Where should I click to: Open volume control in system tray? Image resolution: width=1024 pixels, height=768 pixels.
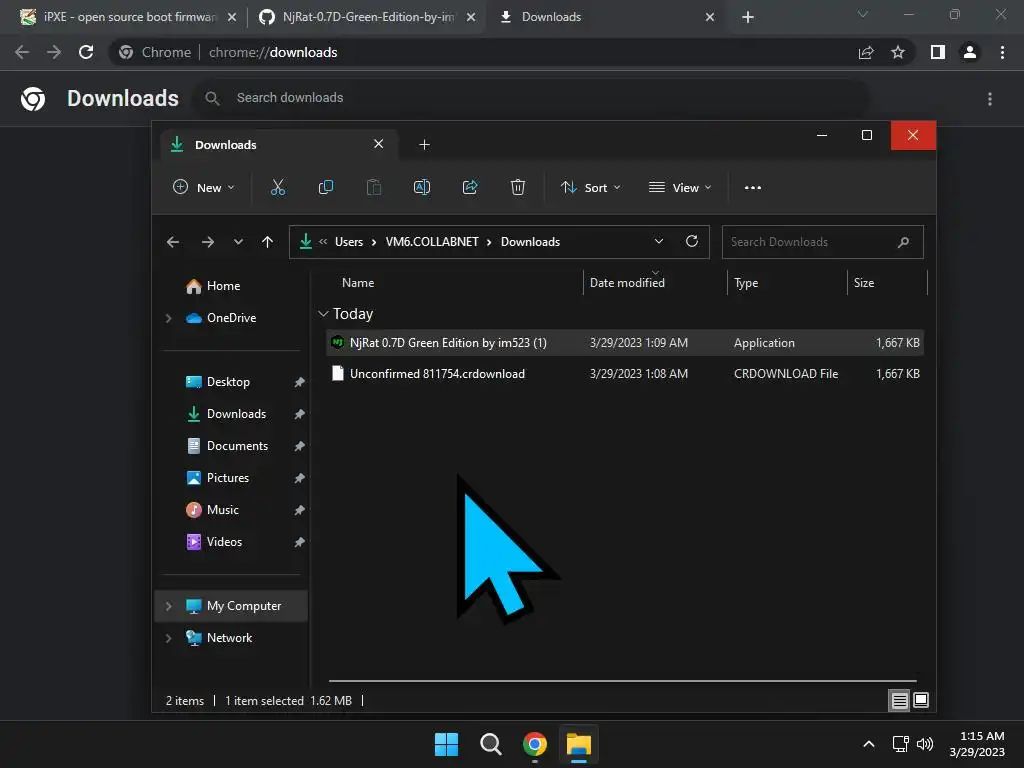click(925, 744)
